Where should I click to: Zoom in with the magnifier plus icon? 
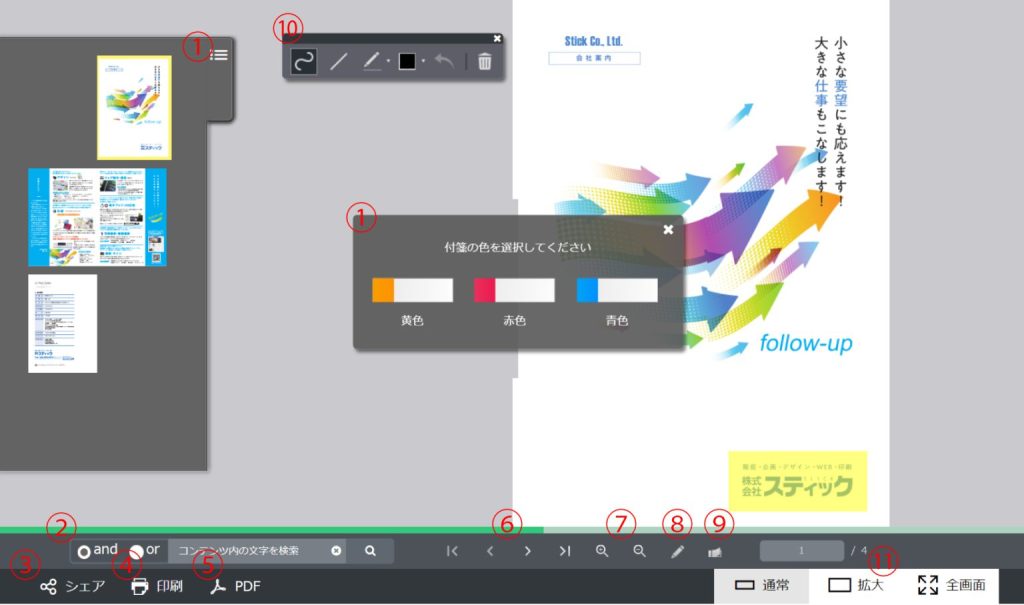[602, 551]
